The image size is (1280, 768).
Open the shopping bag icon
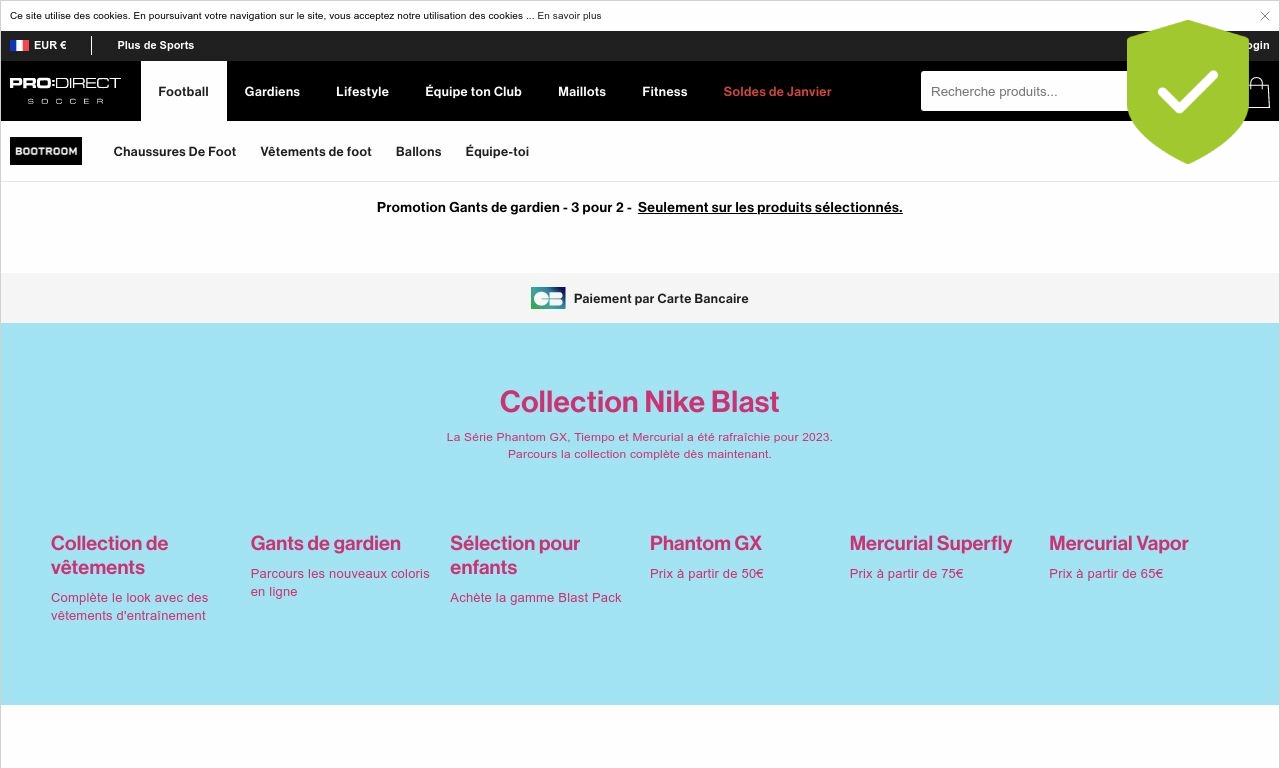point(1259,92)
